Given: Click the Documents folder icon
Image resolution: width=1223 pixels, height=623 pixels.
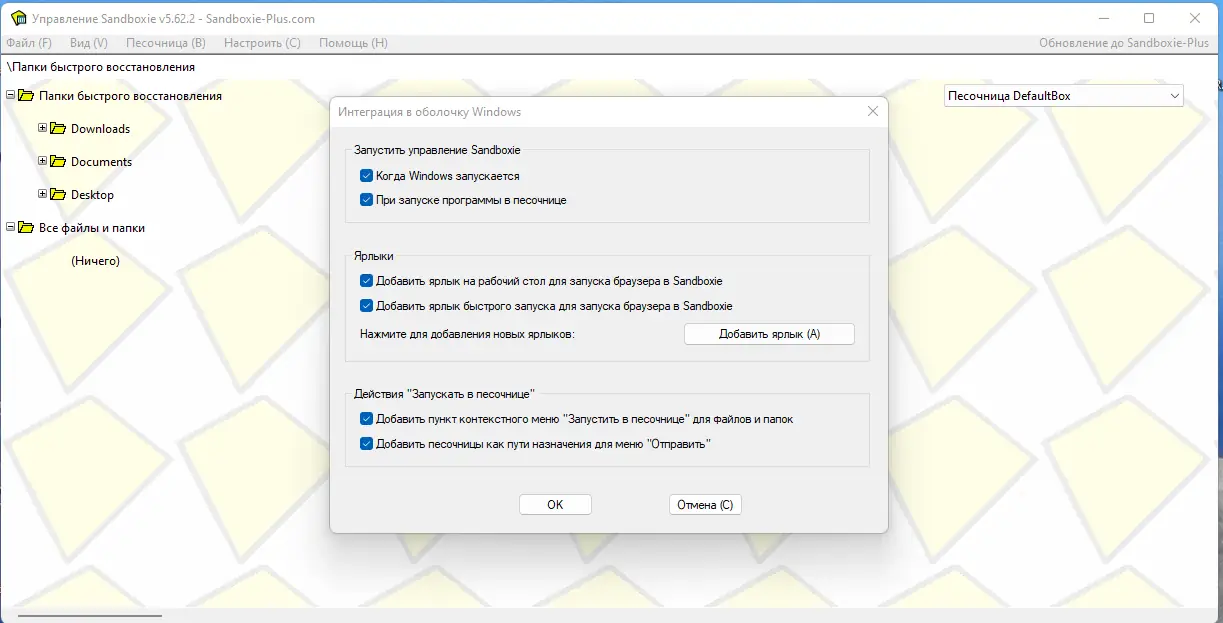Looking at the screenshot, I should coord(58,161).
